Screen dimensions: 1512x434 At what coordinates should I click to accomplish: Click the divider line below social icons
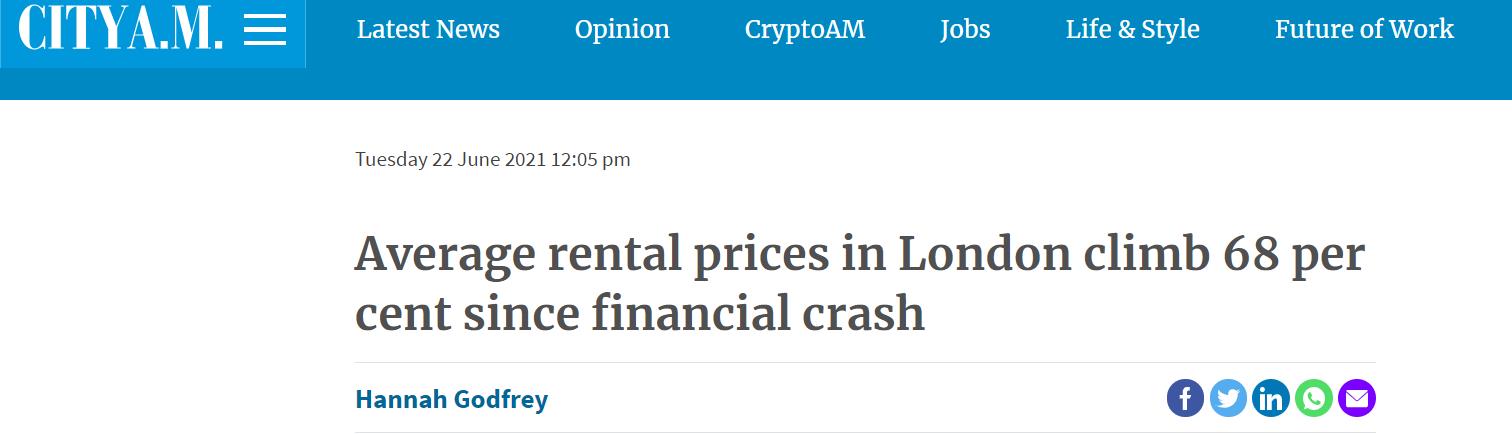point(865,432)
